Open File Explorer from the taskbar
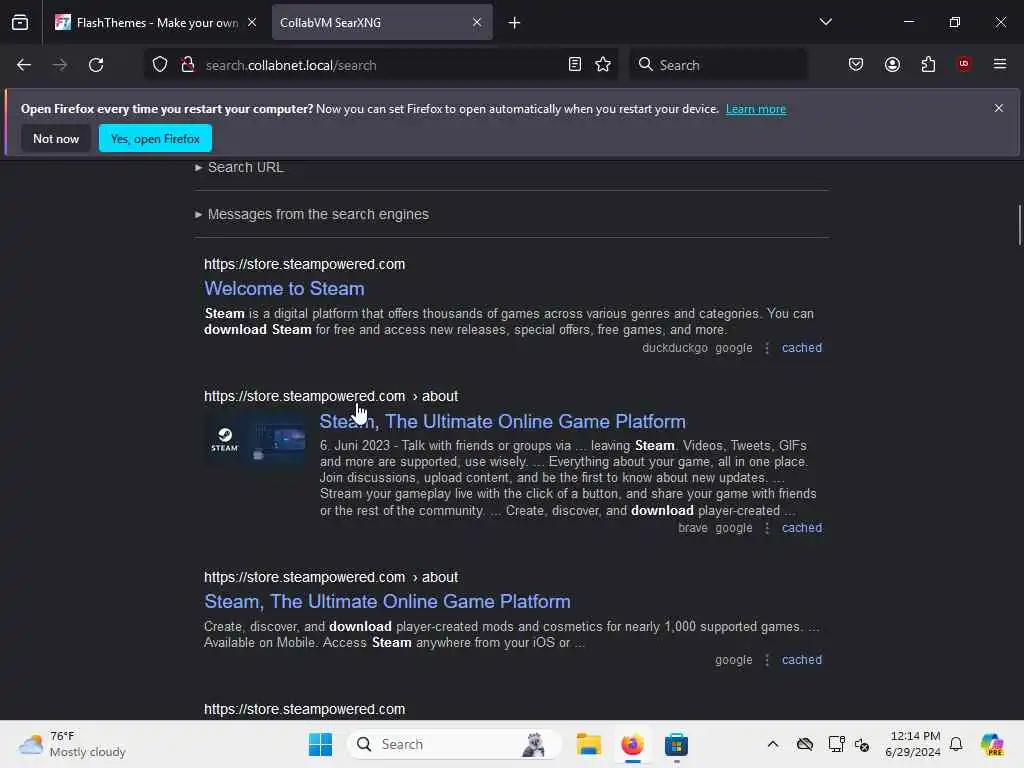 (588, 744)
